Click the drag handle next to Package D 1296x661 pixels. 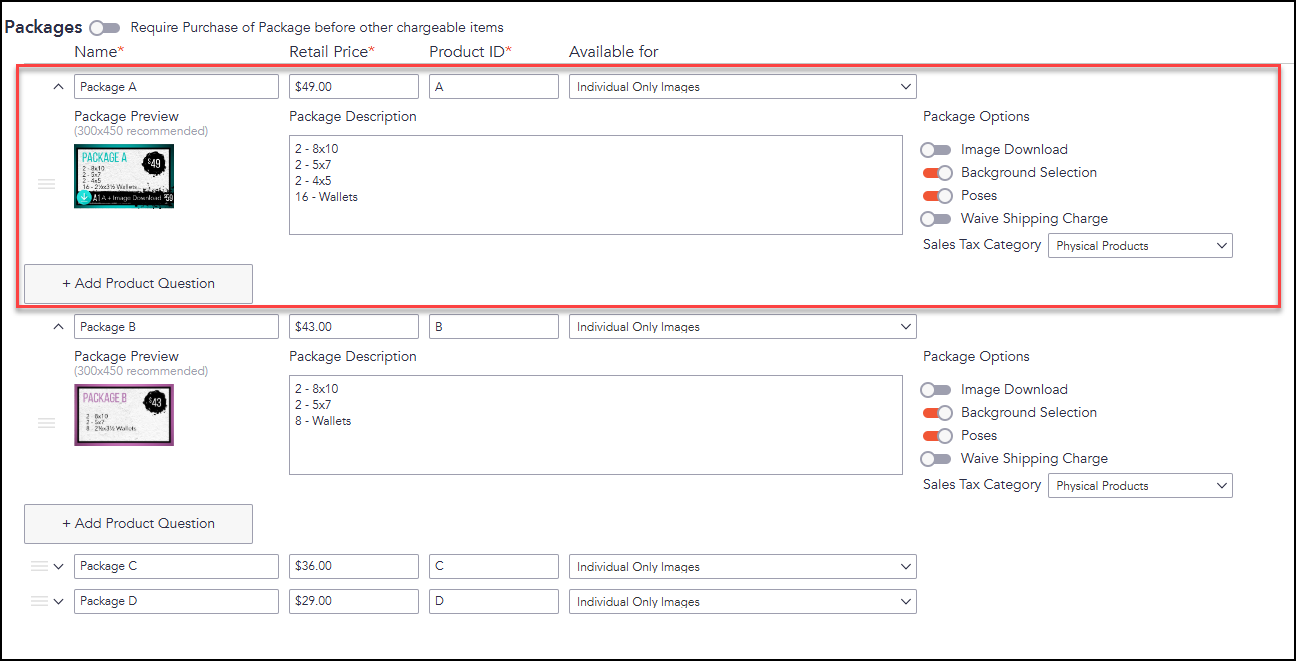[39, 601]
